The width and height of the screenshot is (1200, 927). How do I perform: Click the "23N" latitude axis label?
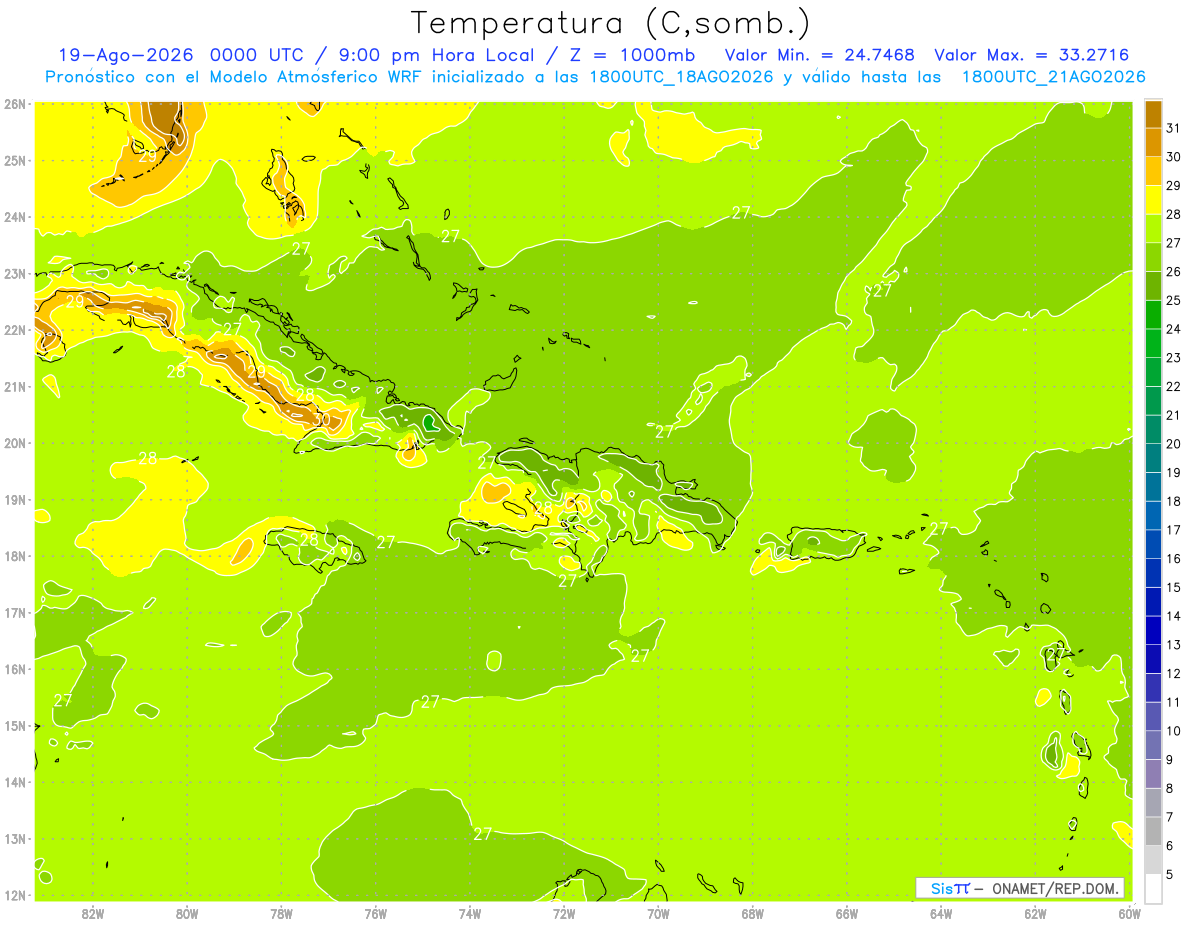coord(14,273)
